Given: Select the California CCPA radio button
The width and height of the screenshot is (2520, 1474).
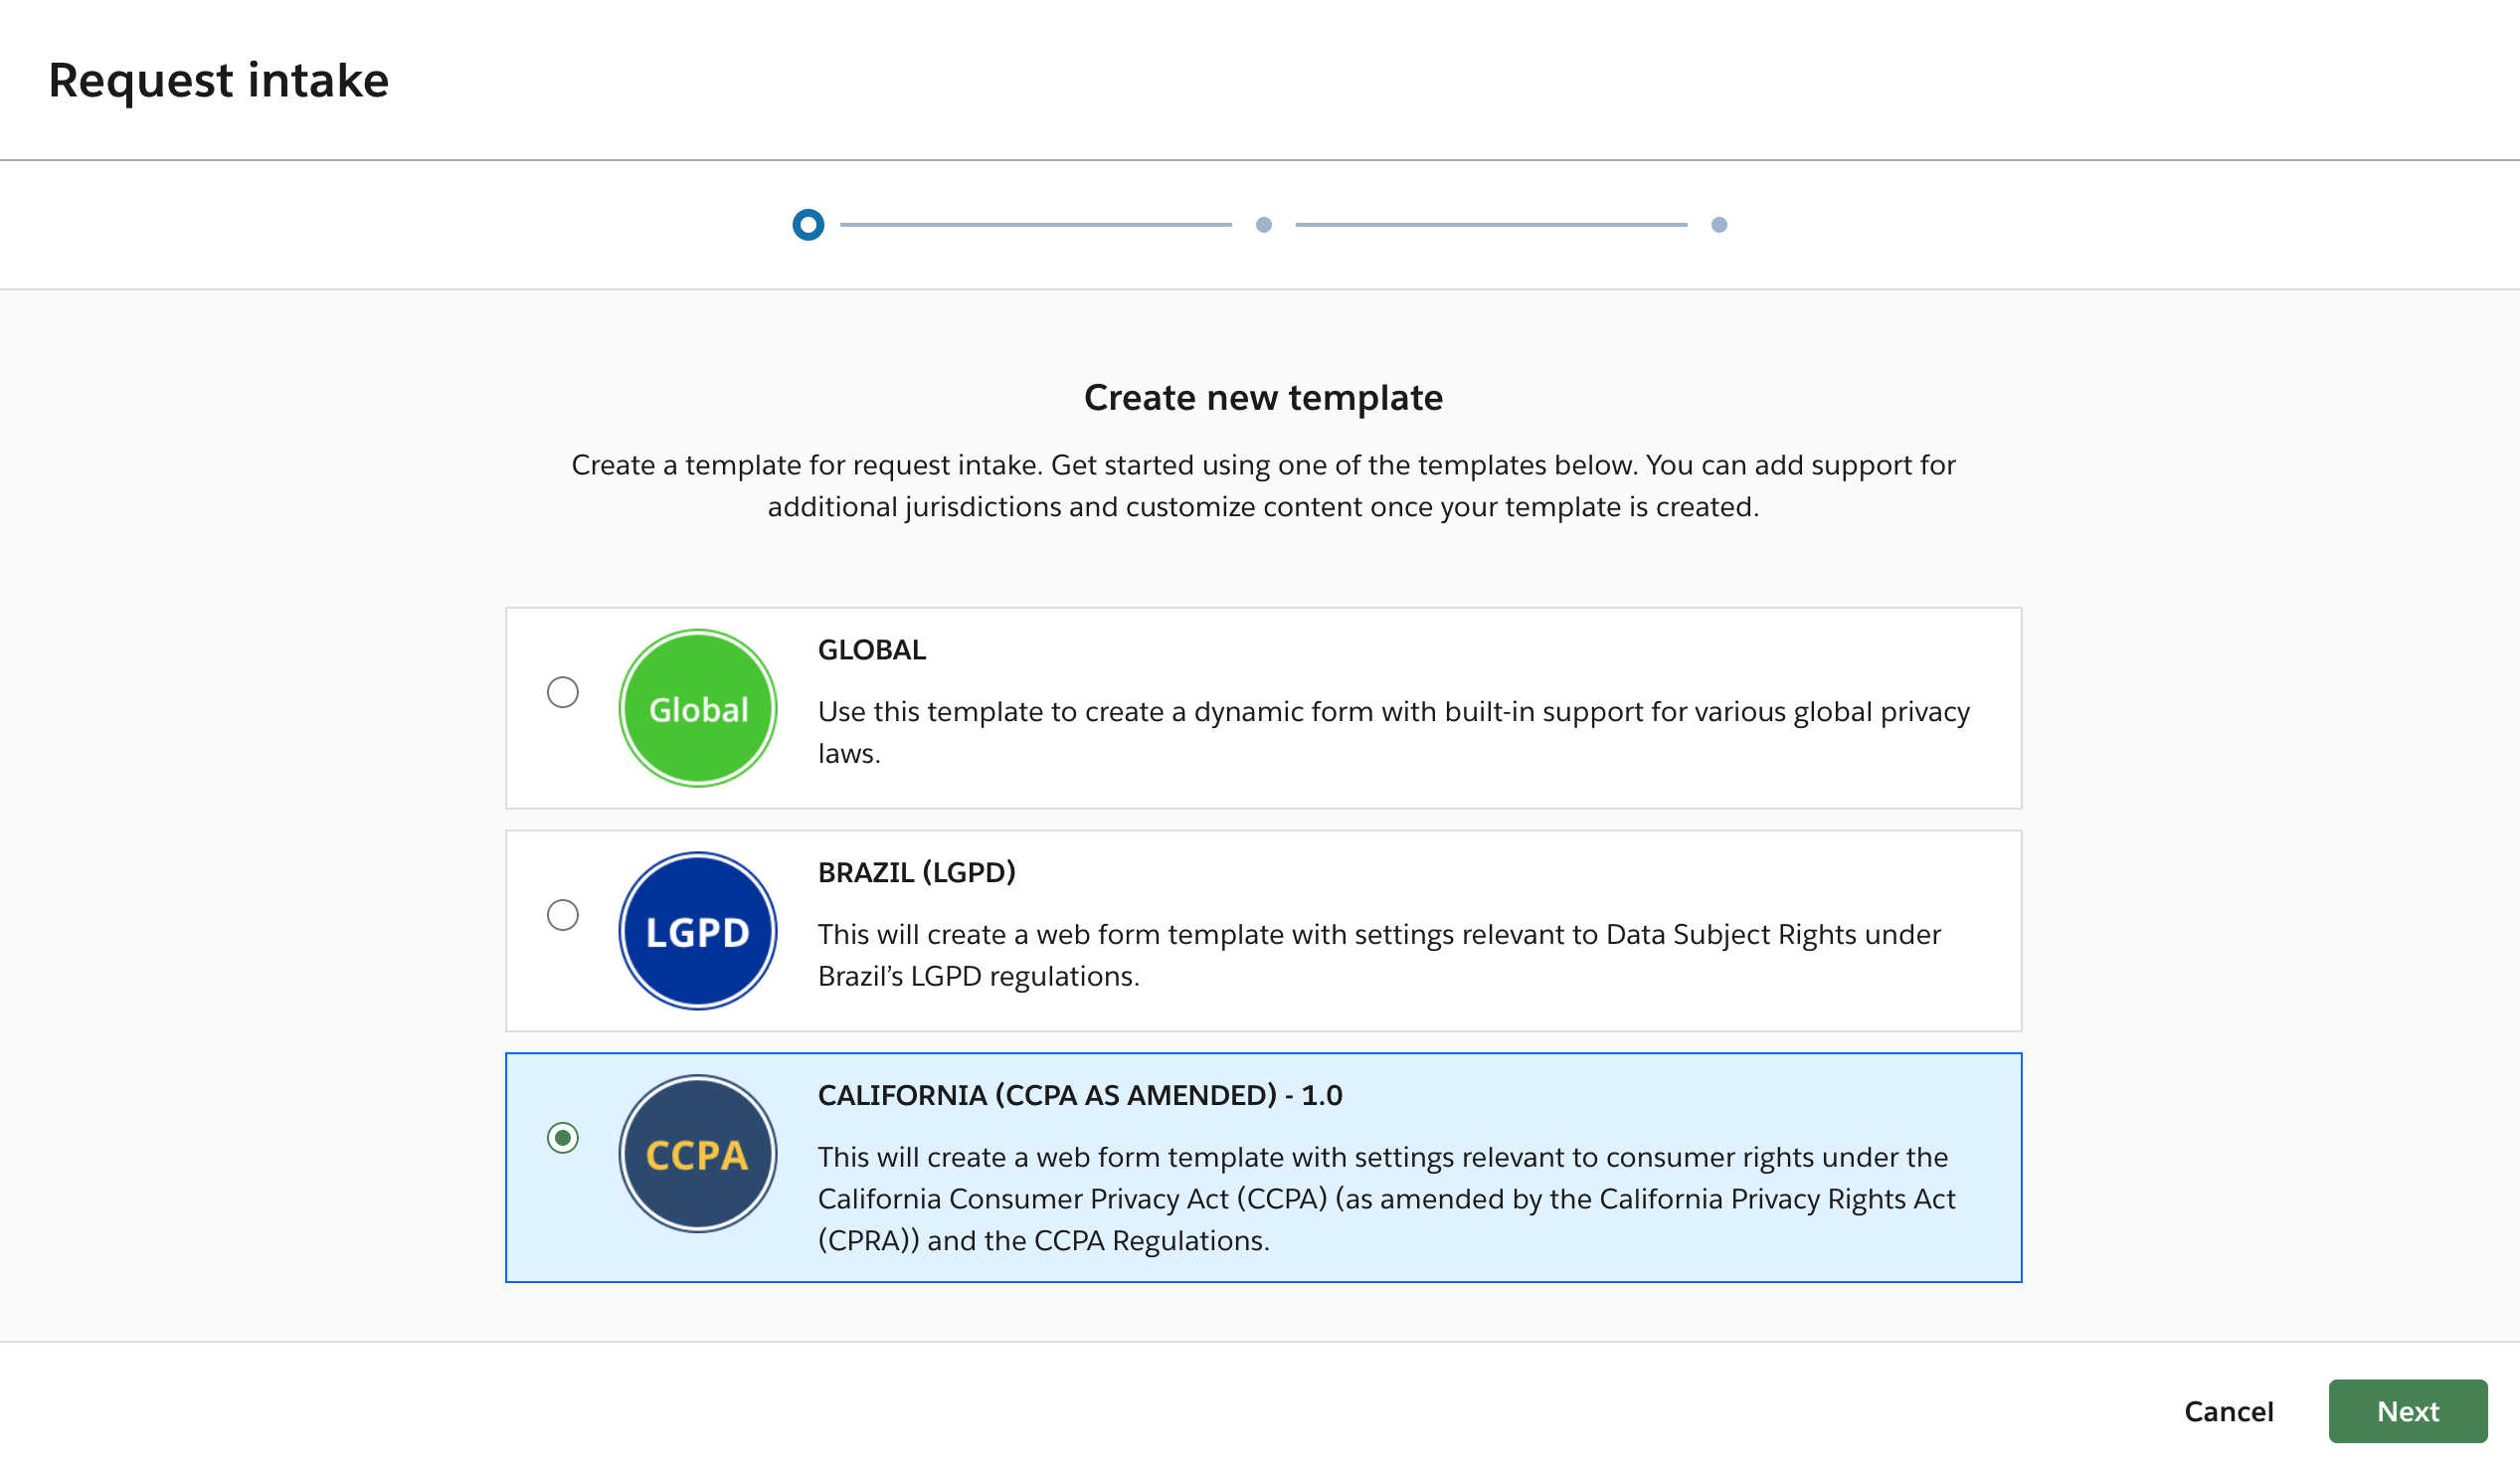Looking at the screenshot, I should (x=563, y=1138).
